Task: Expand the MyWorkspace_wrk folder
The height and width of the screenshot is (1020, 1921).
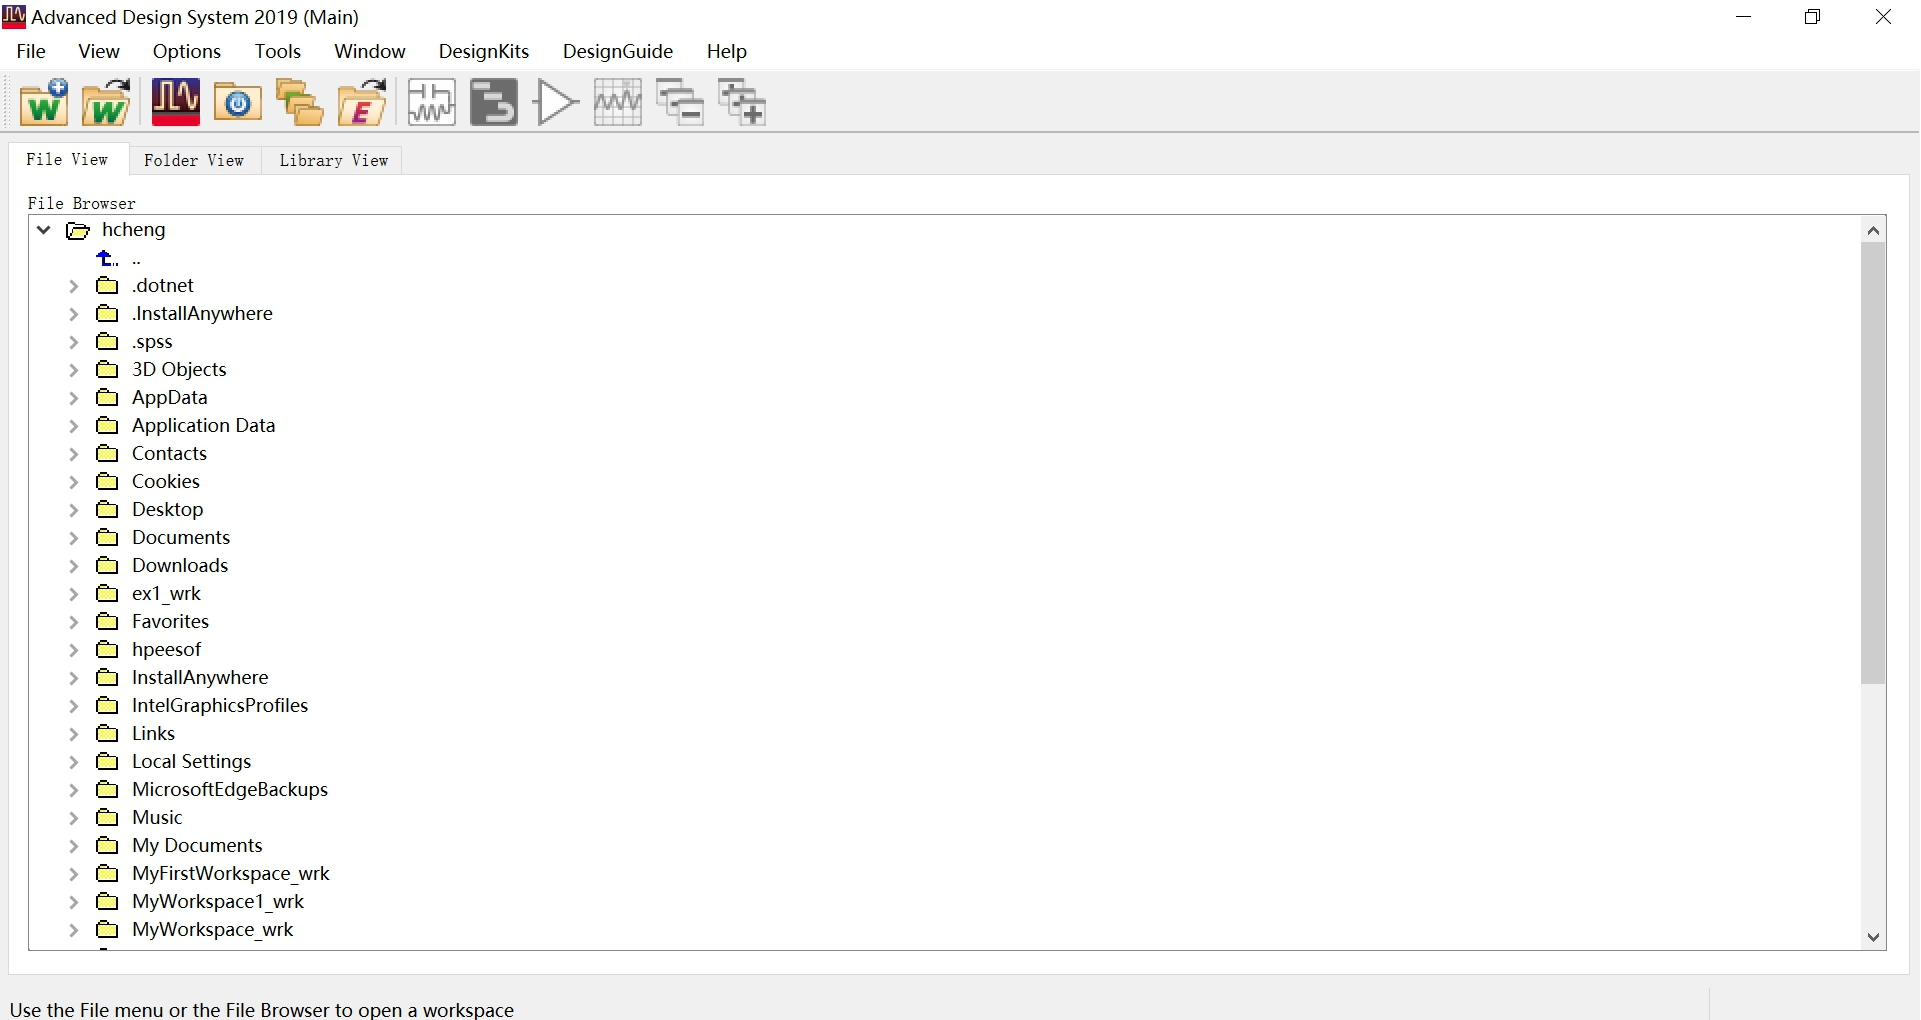Action: (x=74, y=930)
